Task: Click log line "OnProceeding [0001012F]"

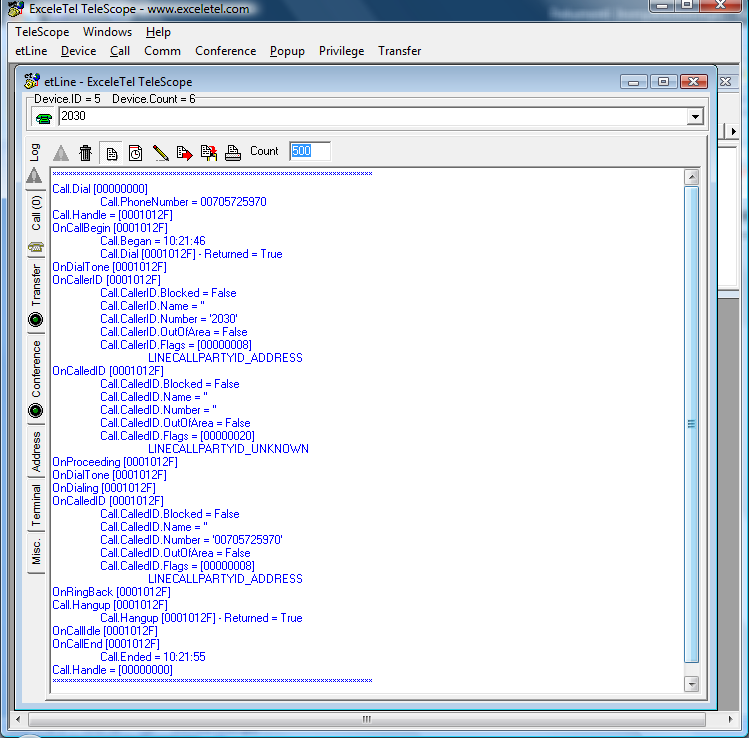Action: [x=115, y=462]
